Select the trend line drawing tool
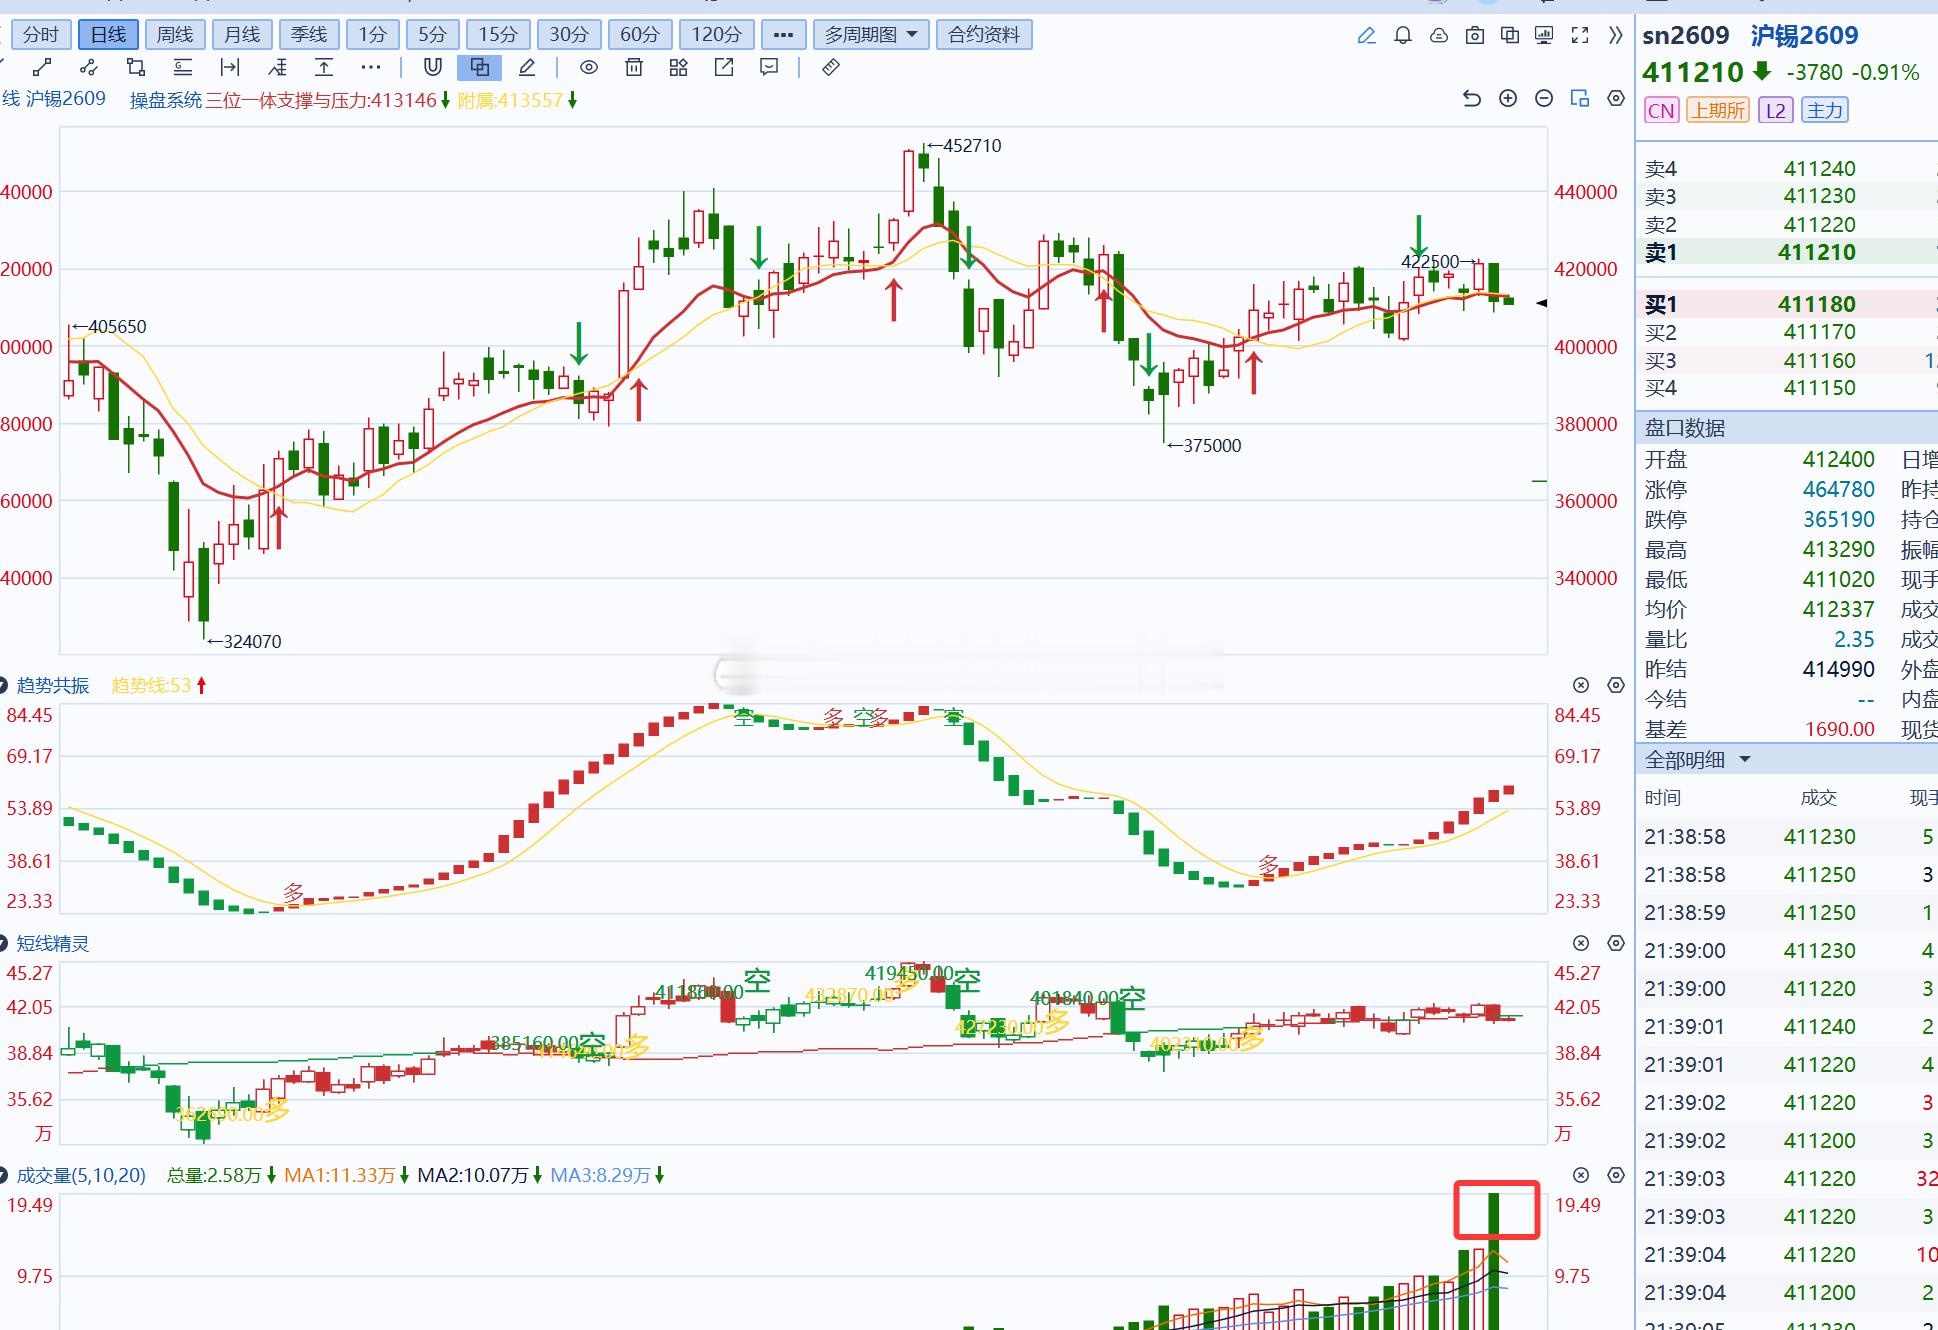The height and width of the screenshot is (1330, 1938). pos(42,68)
